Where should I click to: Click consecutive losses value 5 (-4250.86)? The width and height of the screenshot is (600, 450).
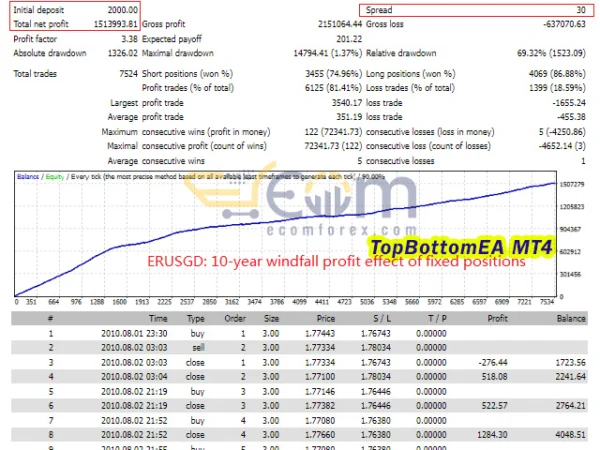(x=562, y=132)
